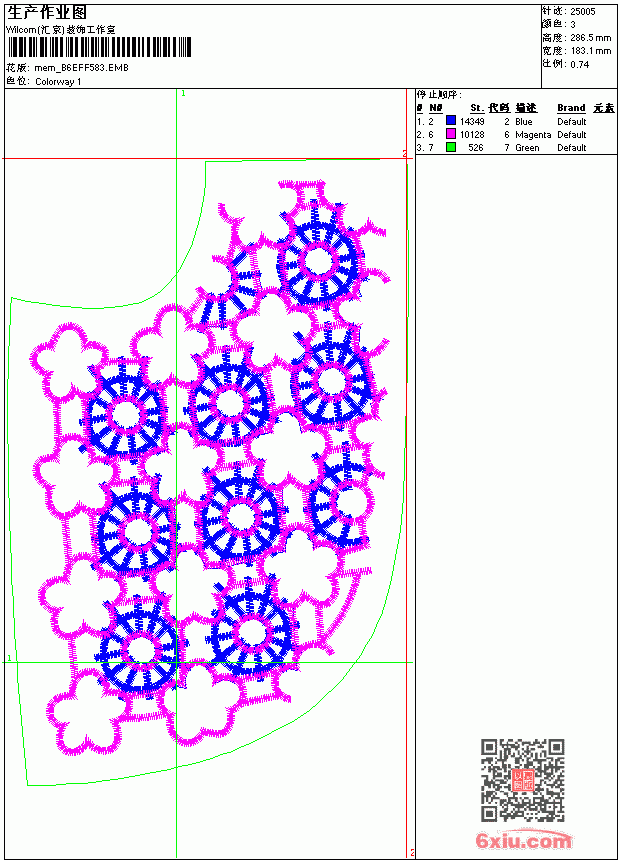Click the red seal inside the QR code
Screen dimensions: 620x860
[x=522, y=780]
